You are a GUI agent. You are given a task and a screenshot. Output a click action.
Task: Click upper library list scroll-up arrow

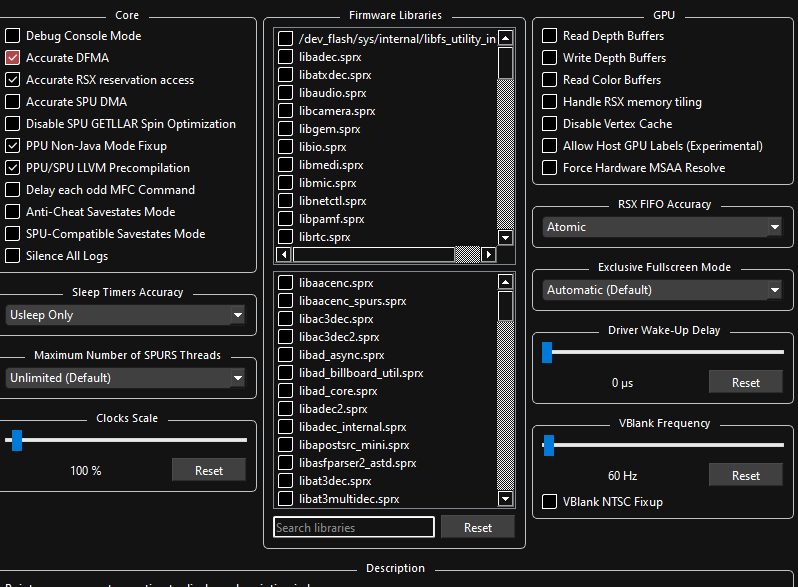click(x=505, y=38)
